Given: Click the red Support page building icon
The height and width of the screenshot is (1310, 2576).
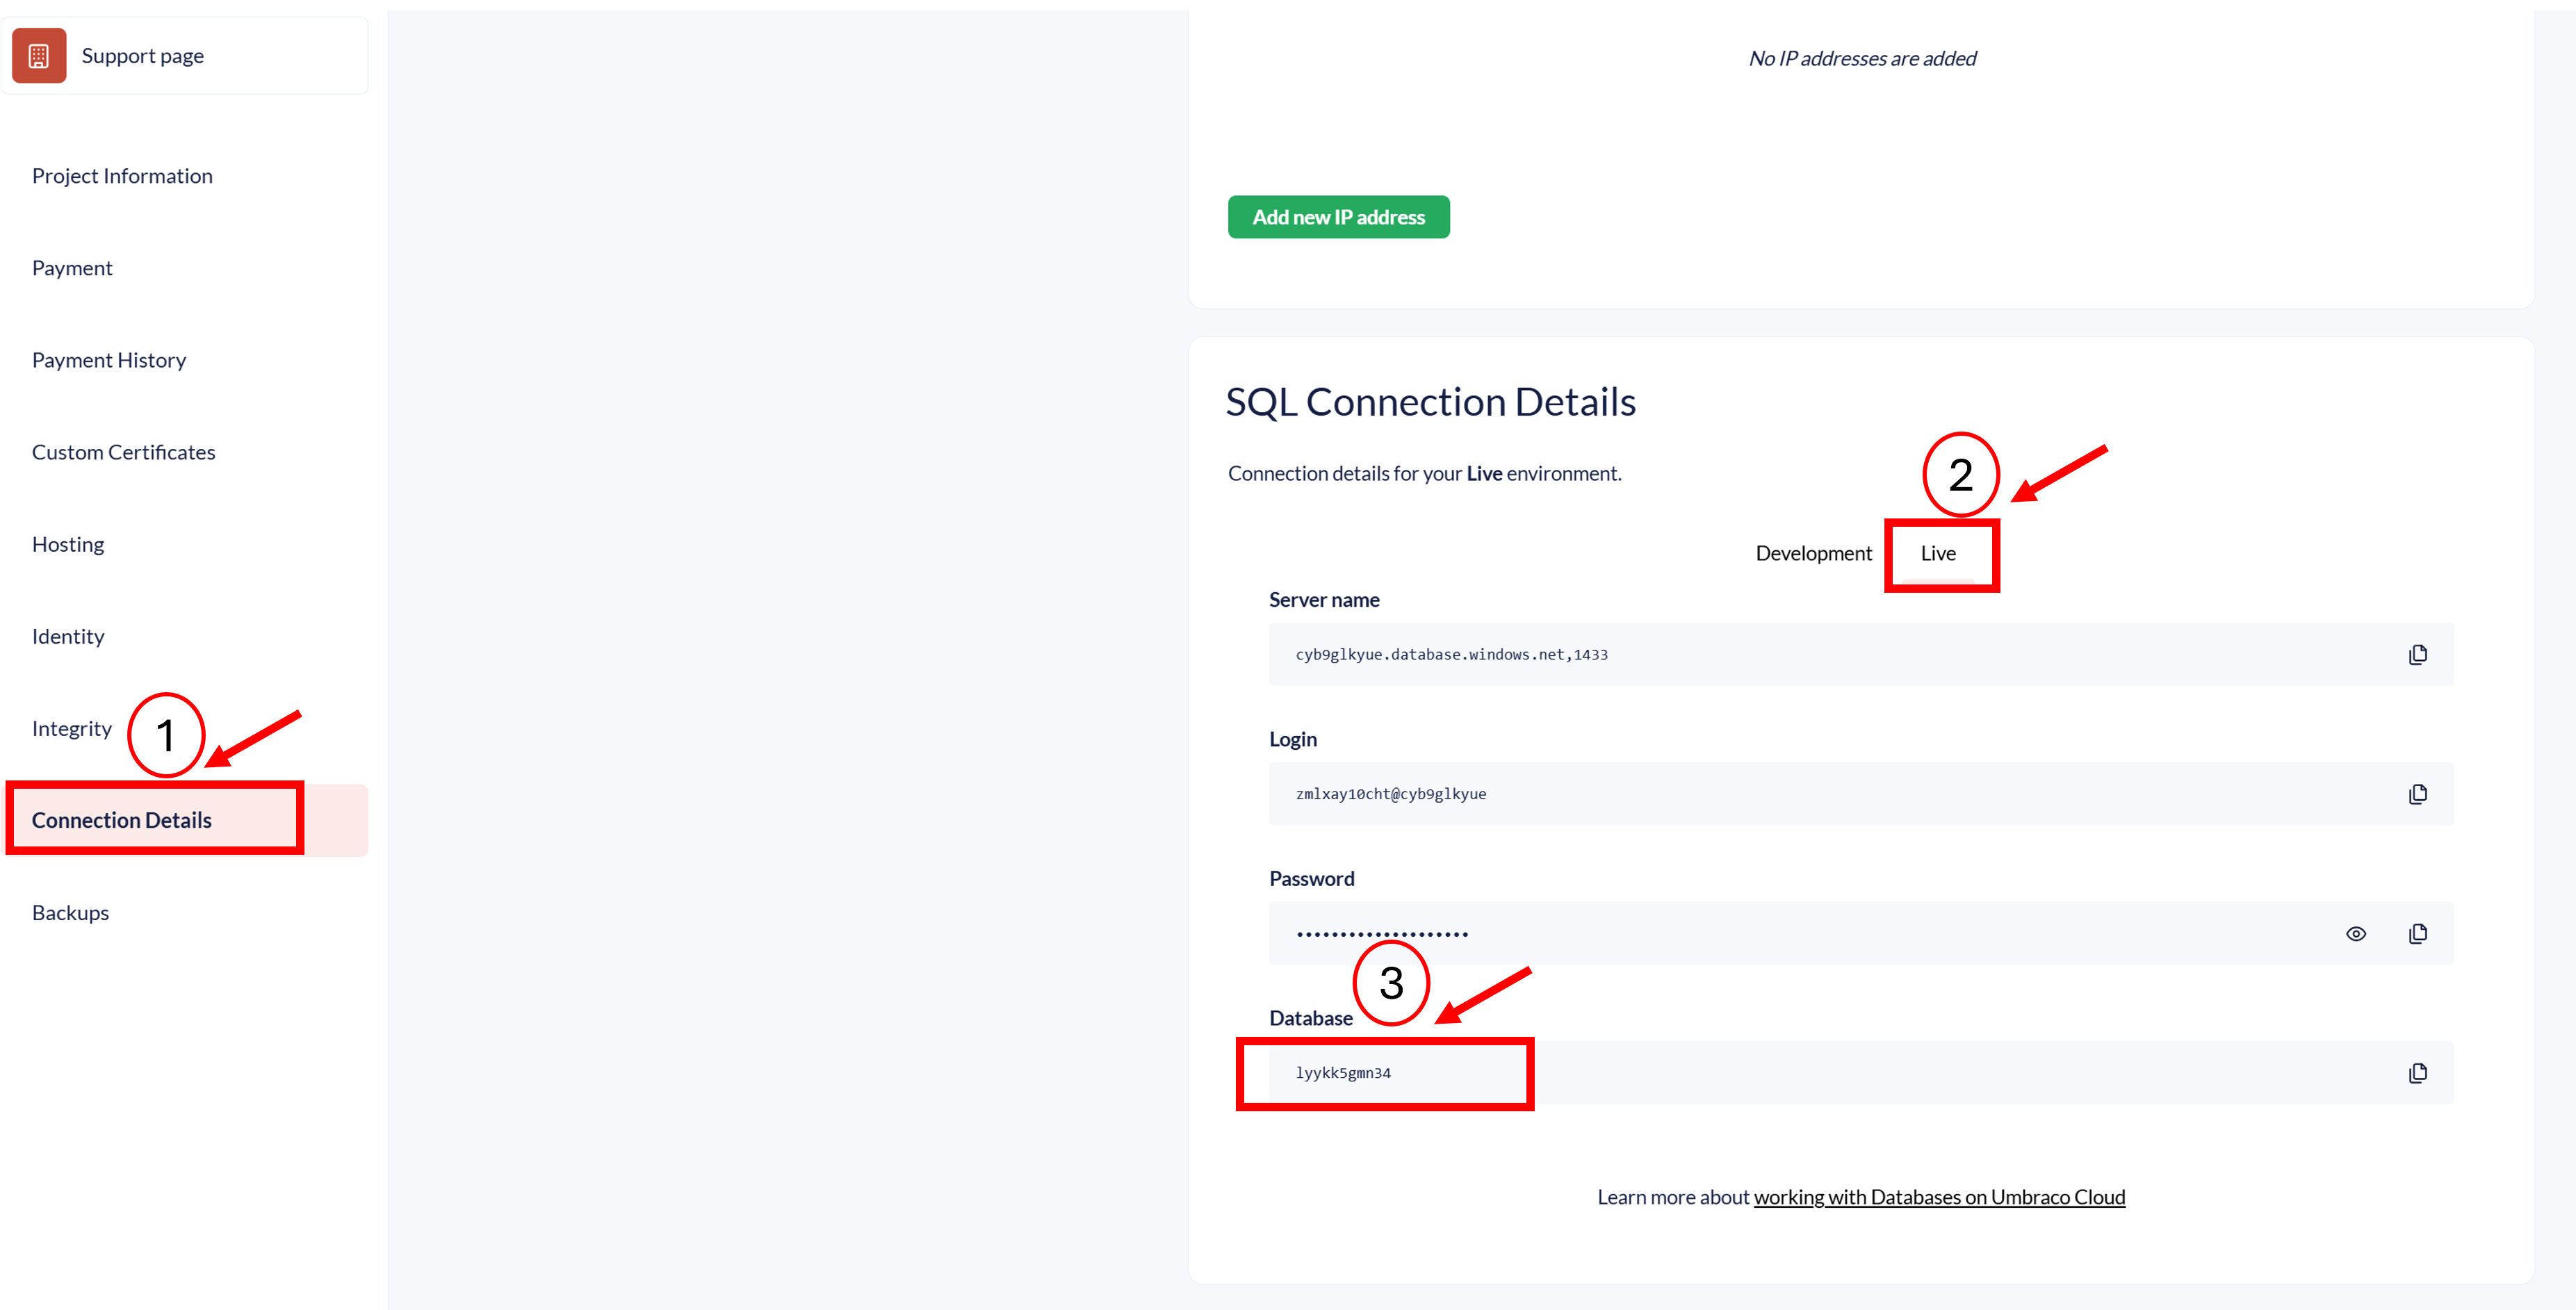Looking at the screenshot, I should 39,56.
